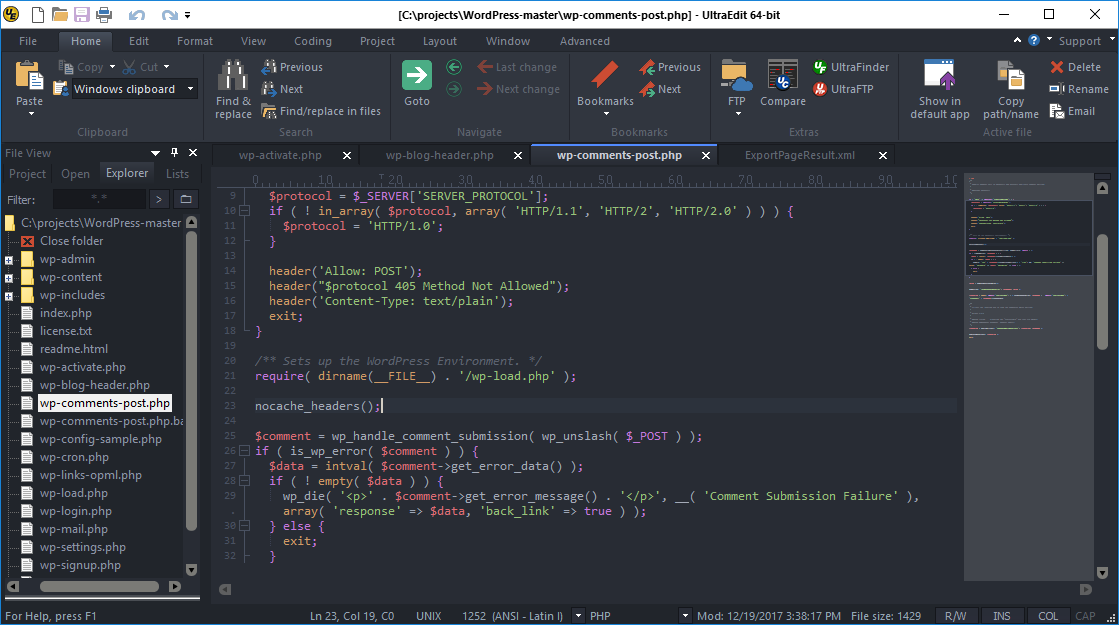Open the Coding ribbon tab
Viewport: 1119px width, 625px height.
tap(313, 41)
